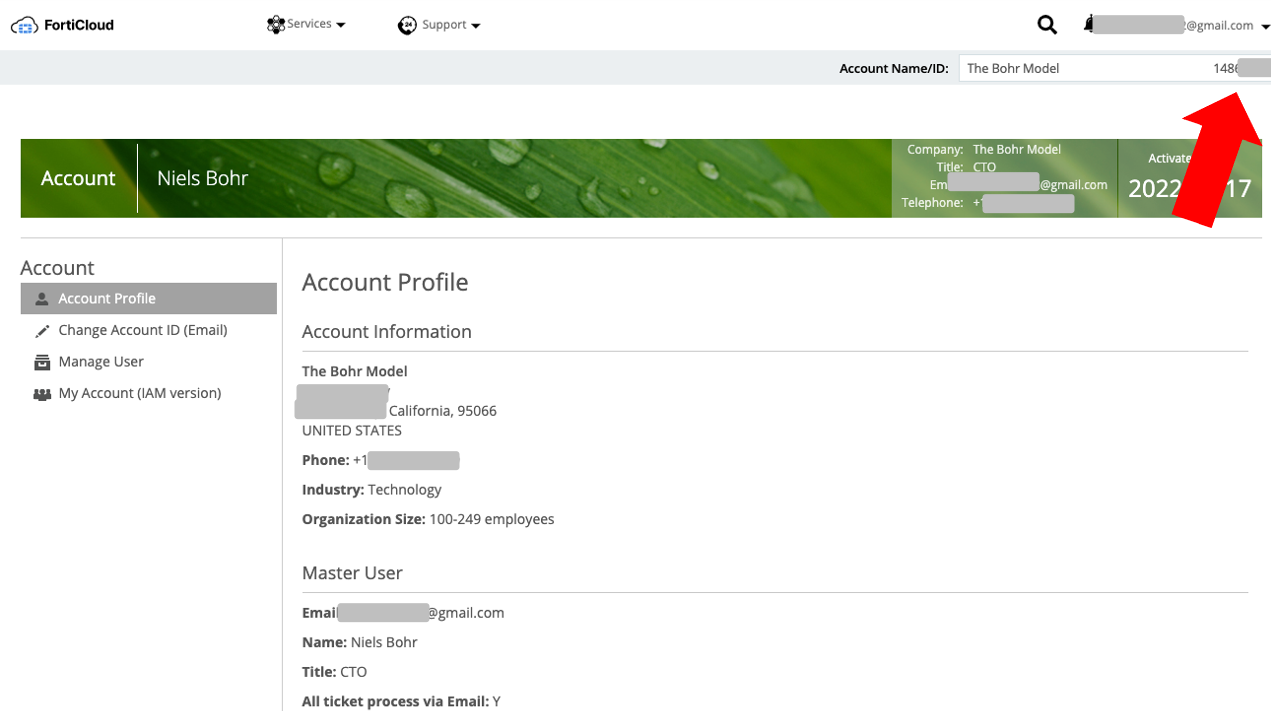This screenshot has width=1271, height=711.
Task: Click the bell icon near the account email
Action: (1087, 24)
